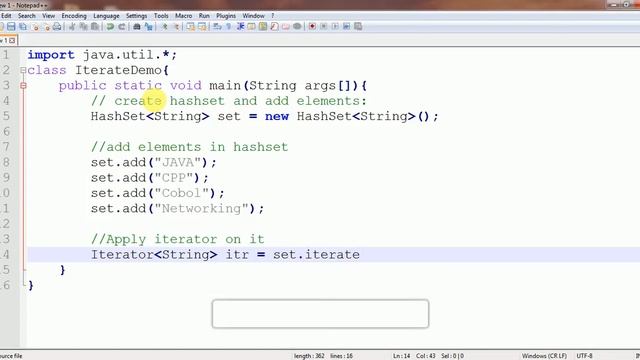Viewport: 640px width, 360px height.
Task: Click the Save Recorded Macro icon
Action: pyautogui.click(x=358, y=27)
